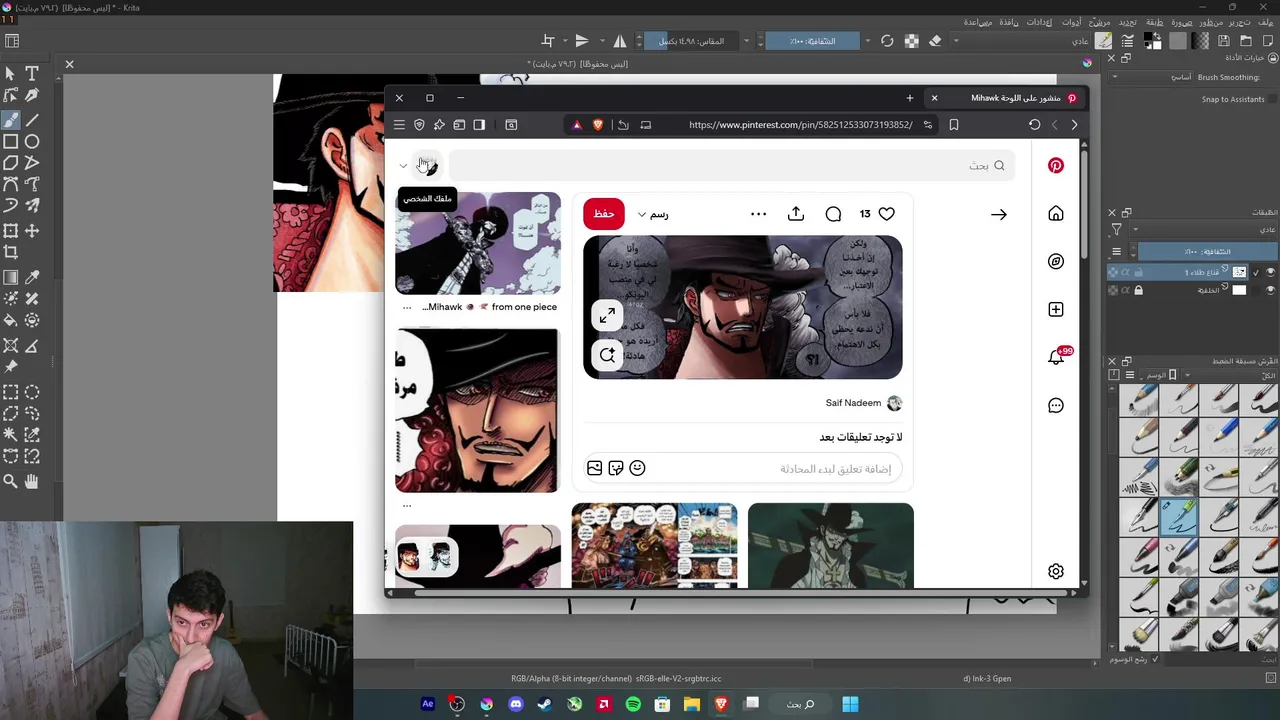
Task: Select the Ellipse shape tool
Action: (32, 141)
